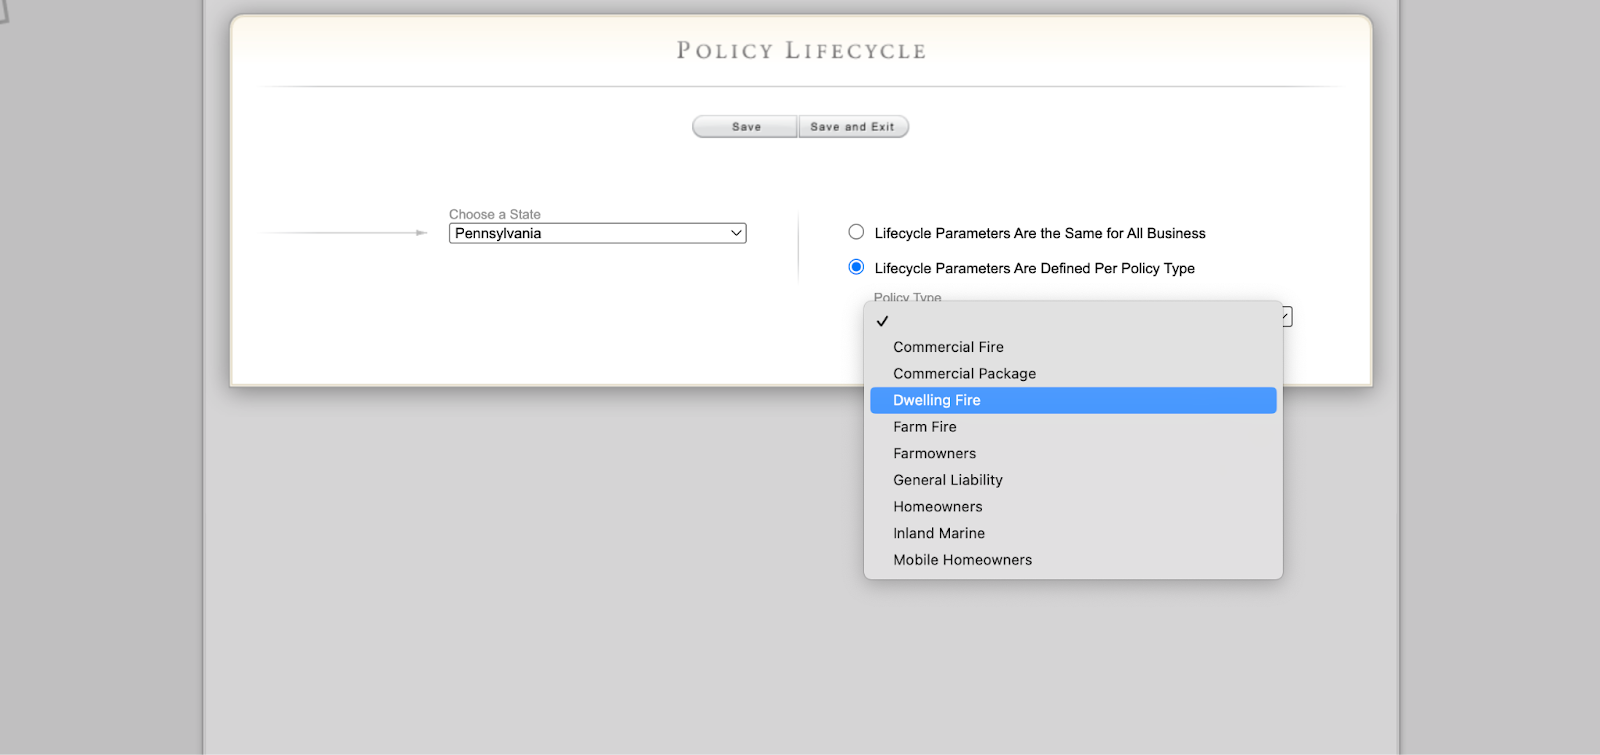
Task: Select 'Defined Per Policy Type' radio button
Action: pyautogui.click(x=856, y=267)
